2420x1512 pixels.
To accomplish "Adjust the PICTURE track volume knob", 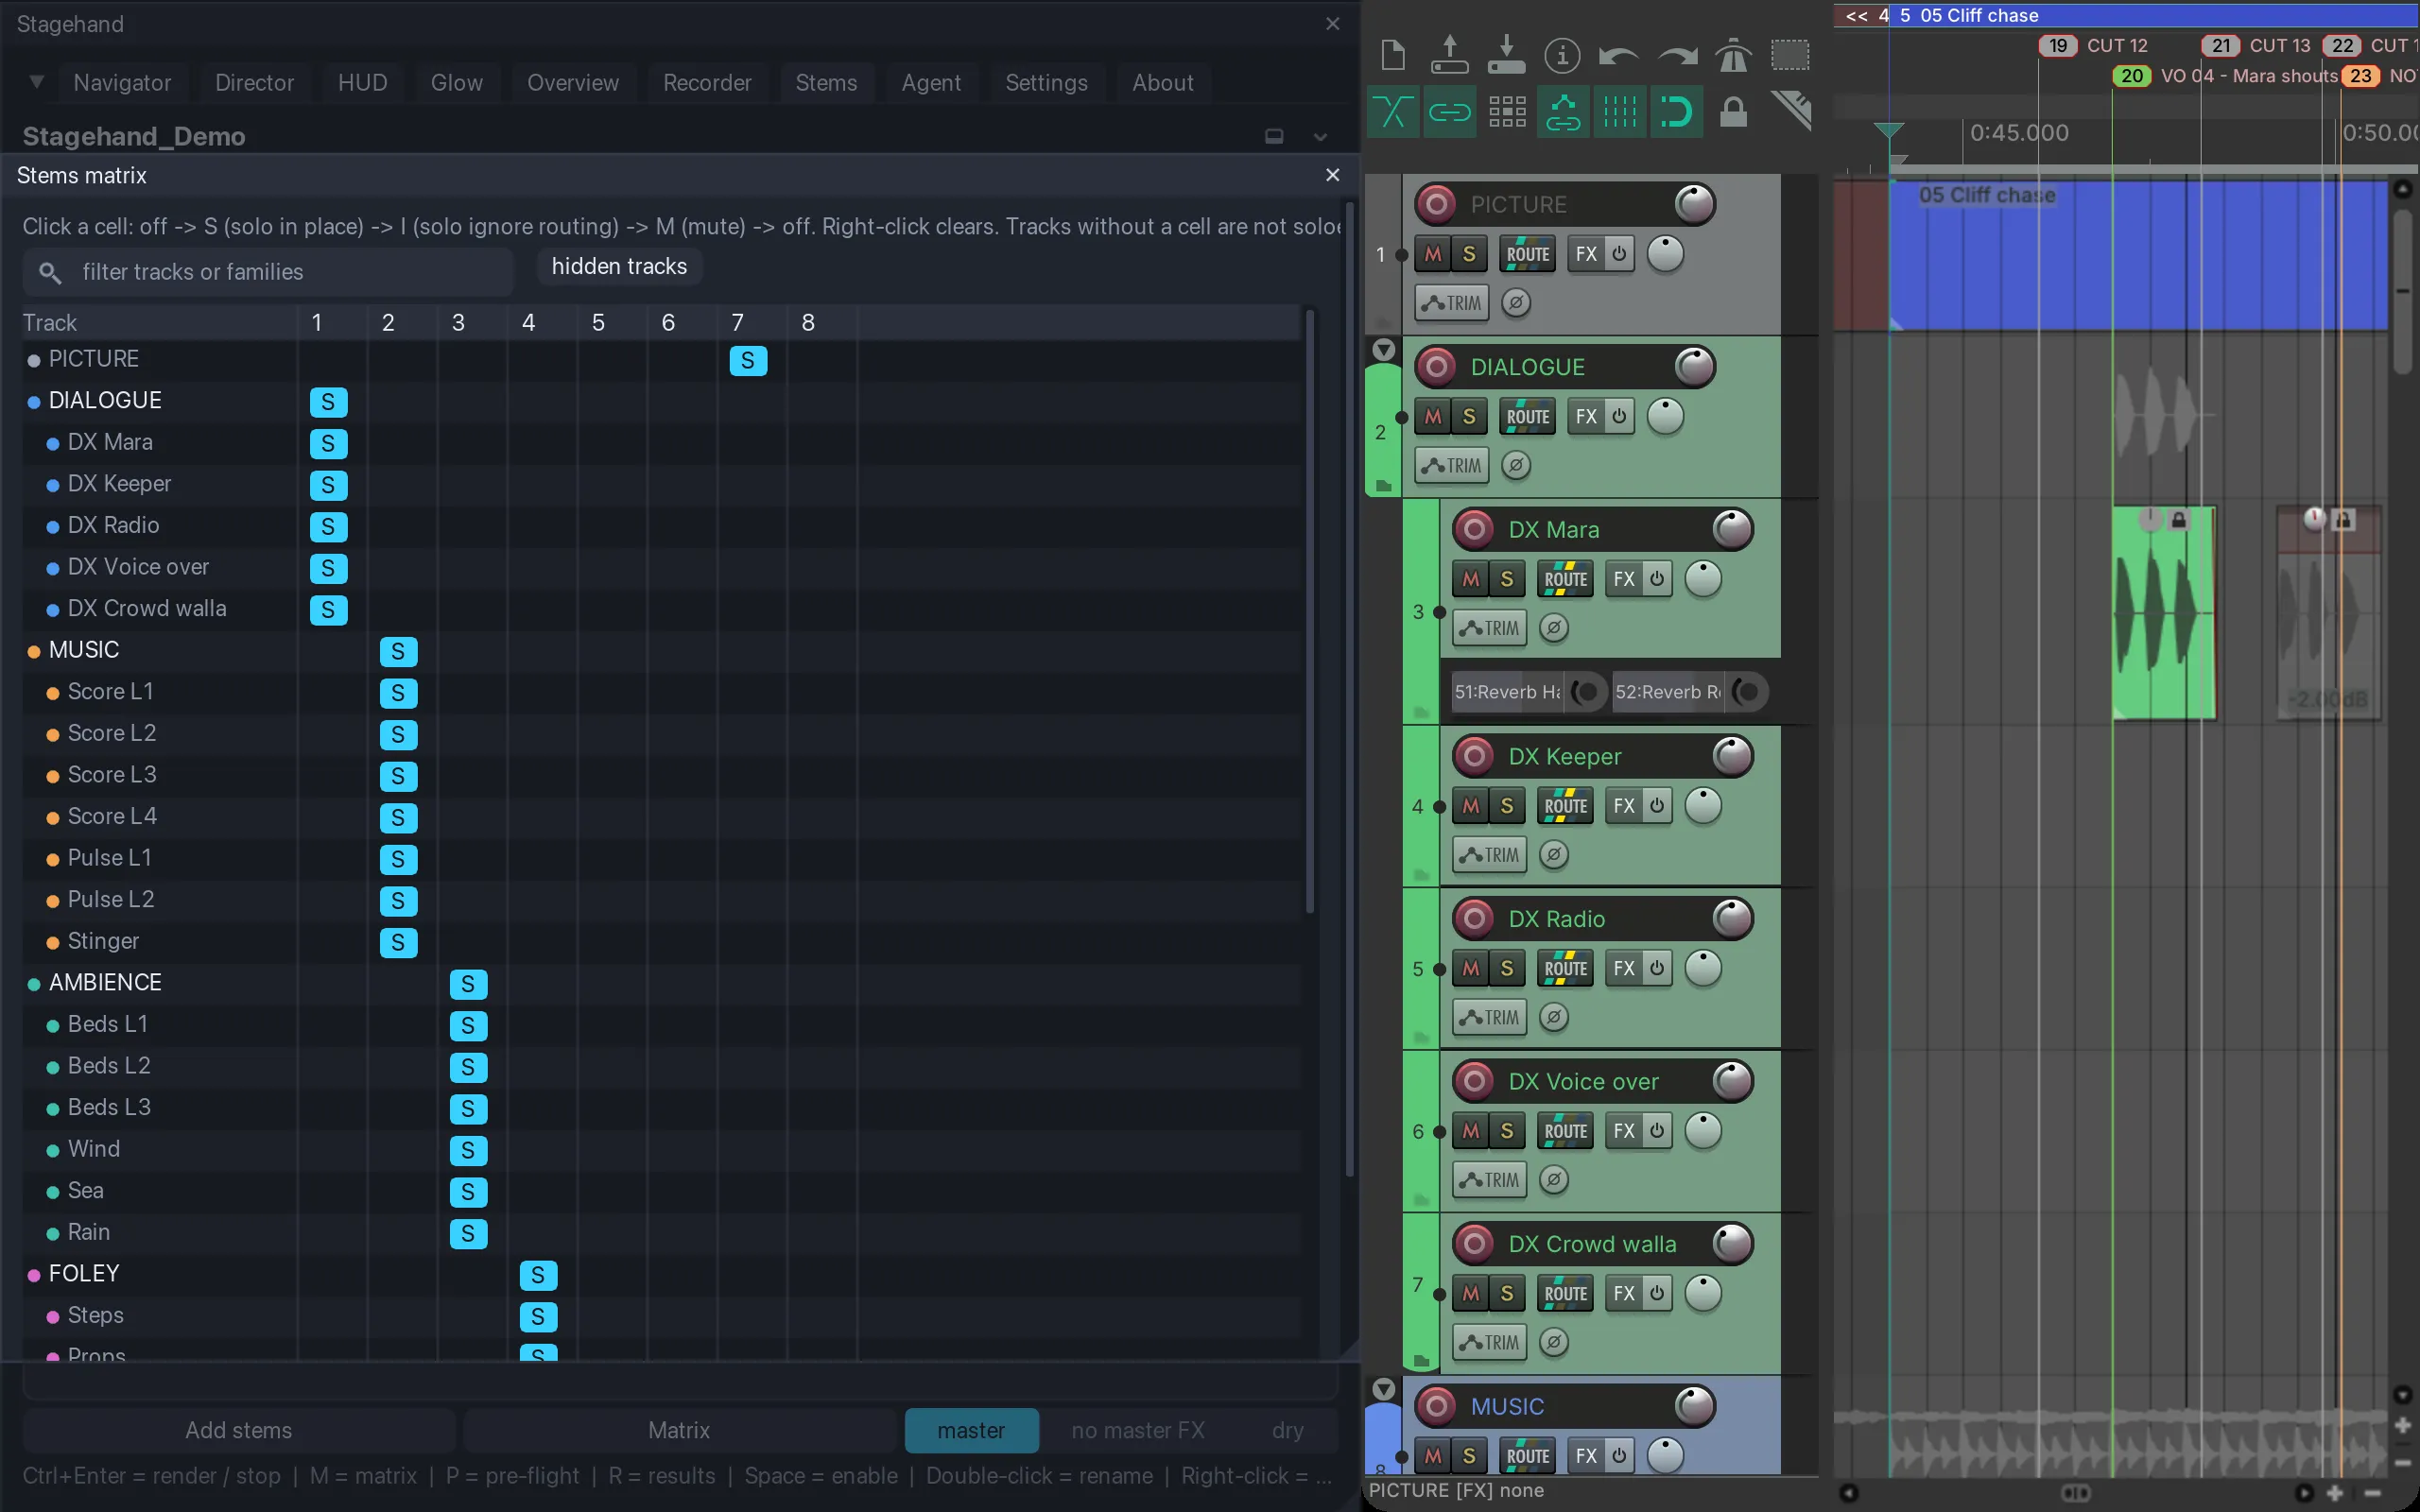I will point(1694,204).
